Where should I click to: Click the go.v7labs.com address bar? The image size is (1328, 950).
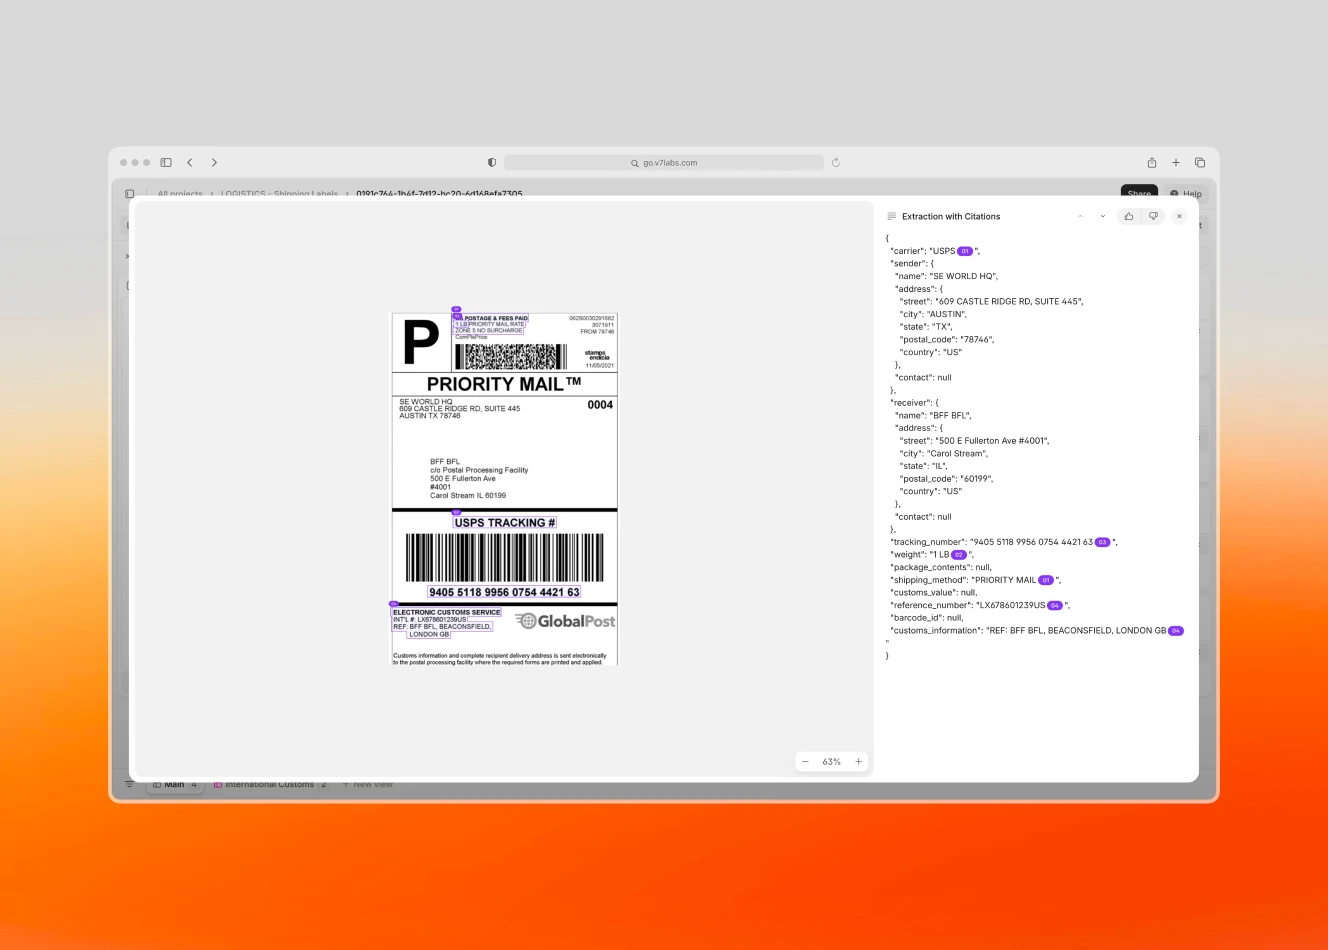(664, 162)
